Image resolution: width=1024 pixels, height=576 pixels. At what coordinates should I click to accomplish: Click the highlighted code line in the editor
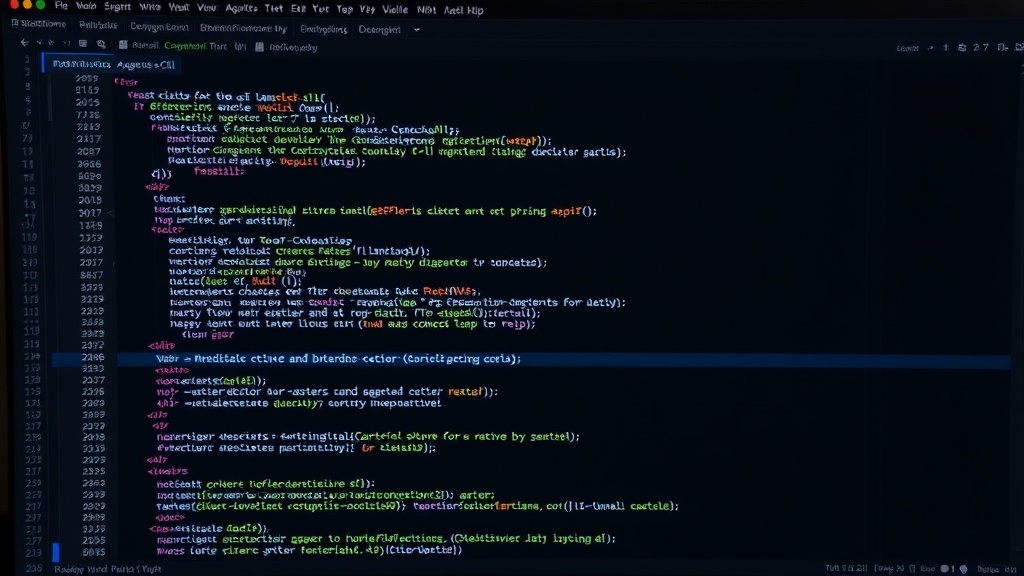coord(530,359)
